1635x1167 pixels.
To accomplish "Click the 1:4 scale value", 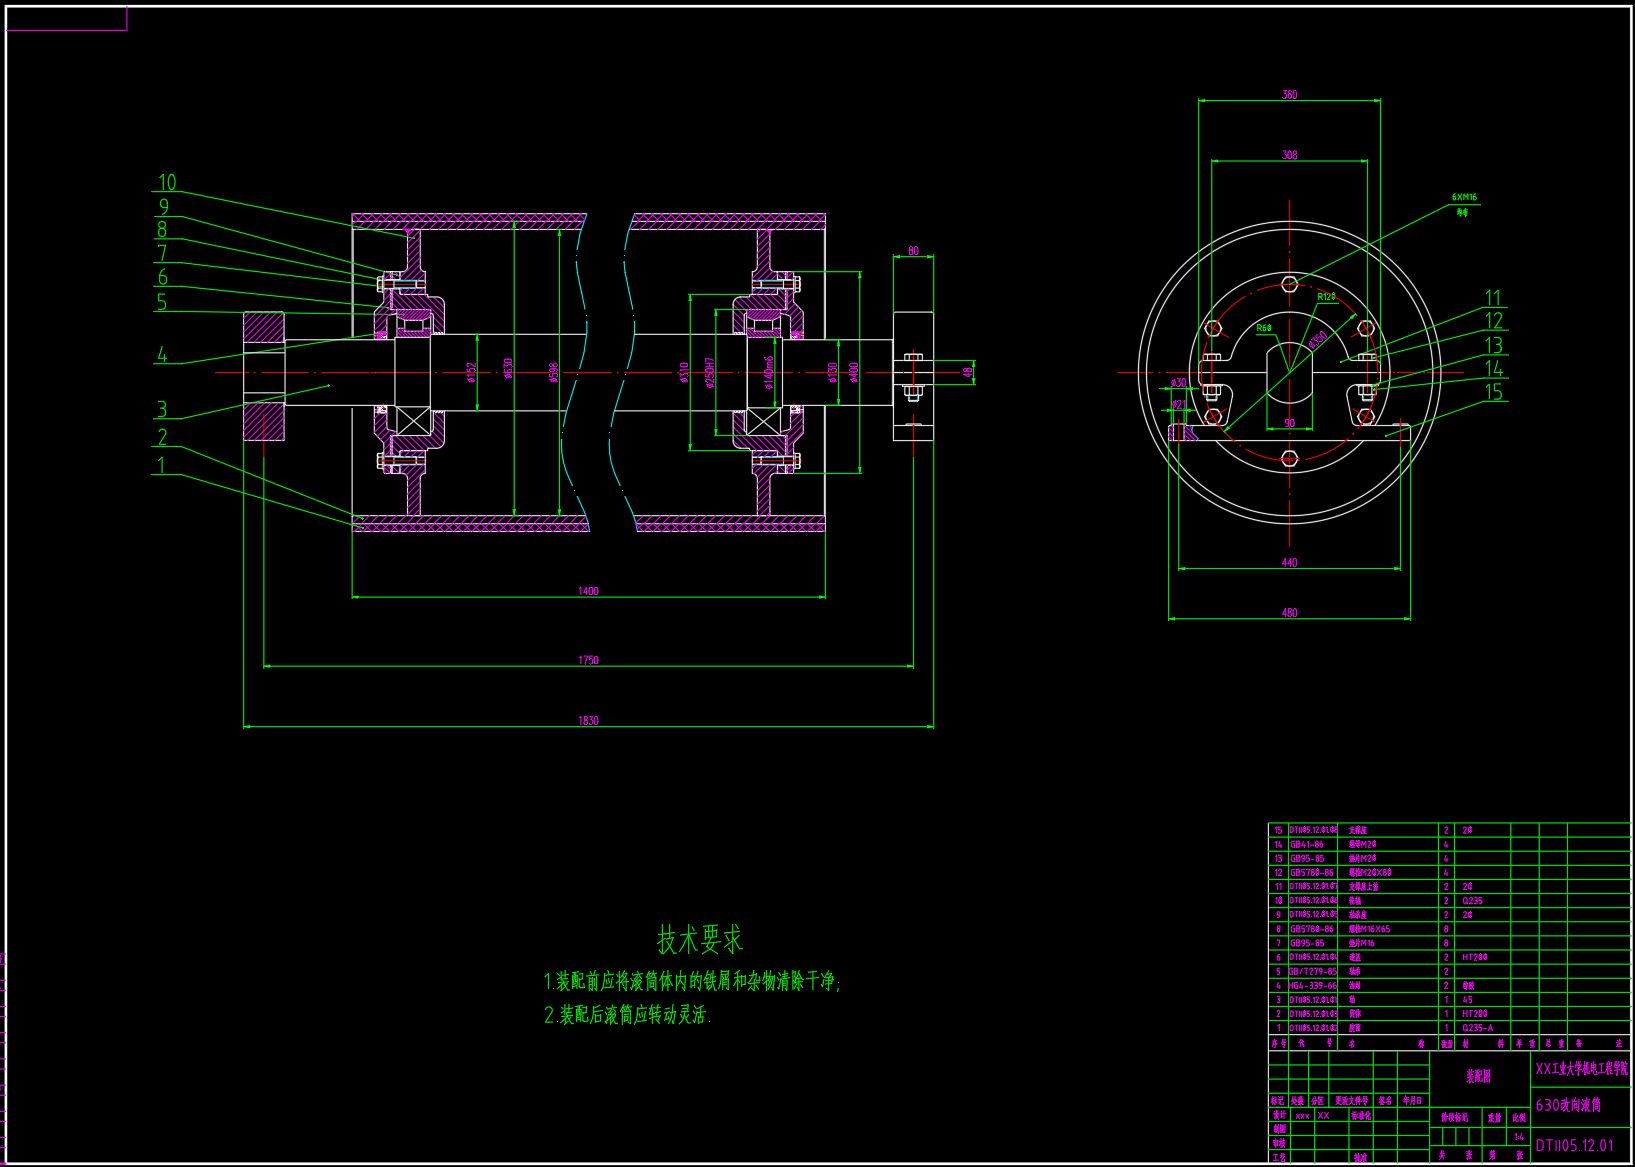I will click(1519, 1137).
